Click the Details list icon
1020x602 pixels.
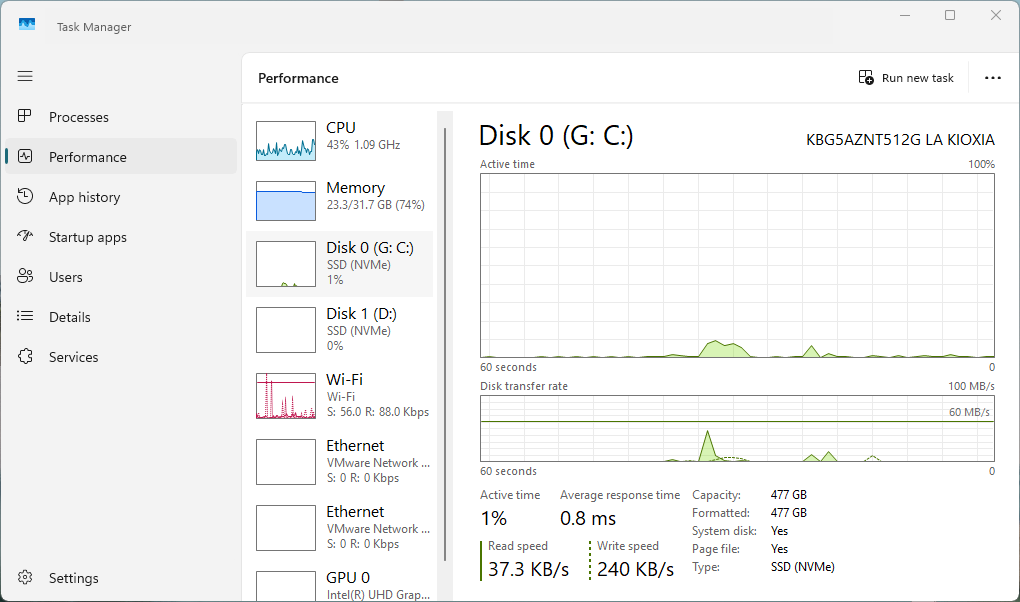tap(25, 316)
